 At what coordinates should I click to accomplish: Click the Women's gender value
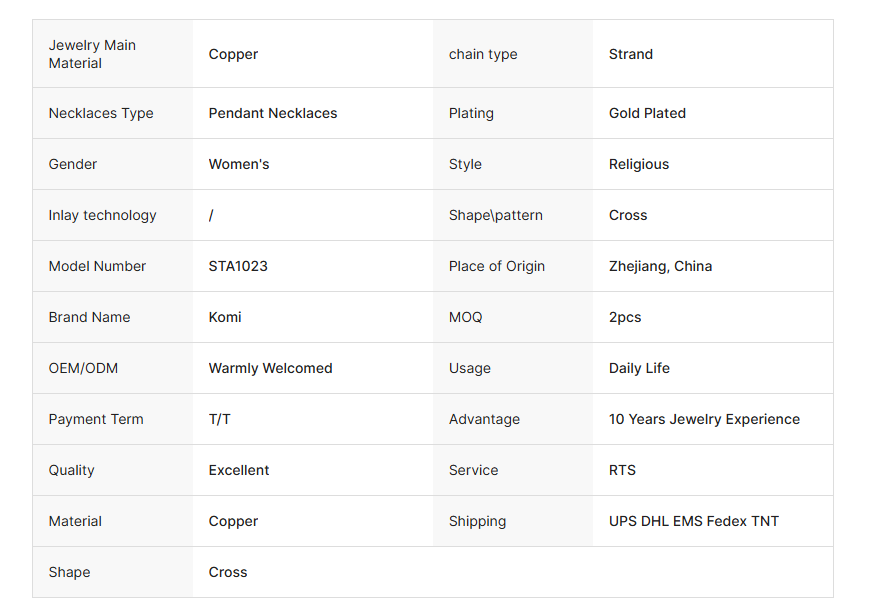pos(239,164)
